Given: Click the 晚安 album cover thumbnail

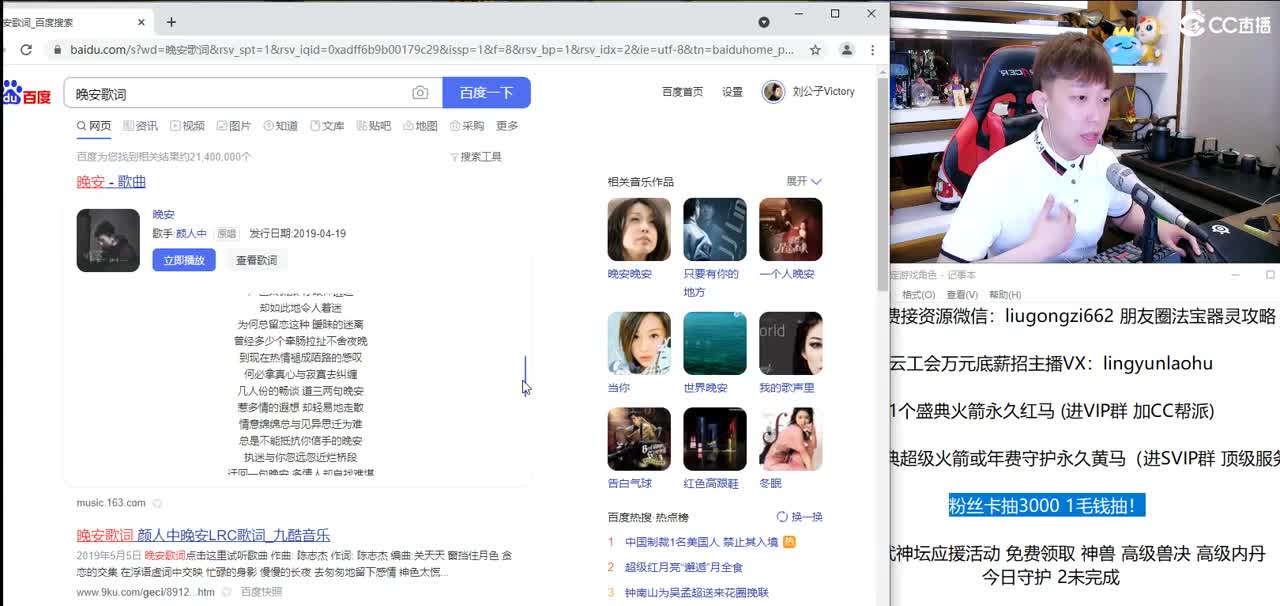Looking at the screenshot, I should (108, 240).
